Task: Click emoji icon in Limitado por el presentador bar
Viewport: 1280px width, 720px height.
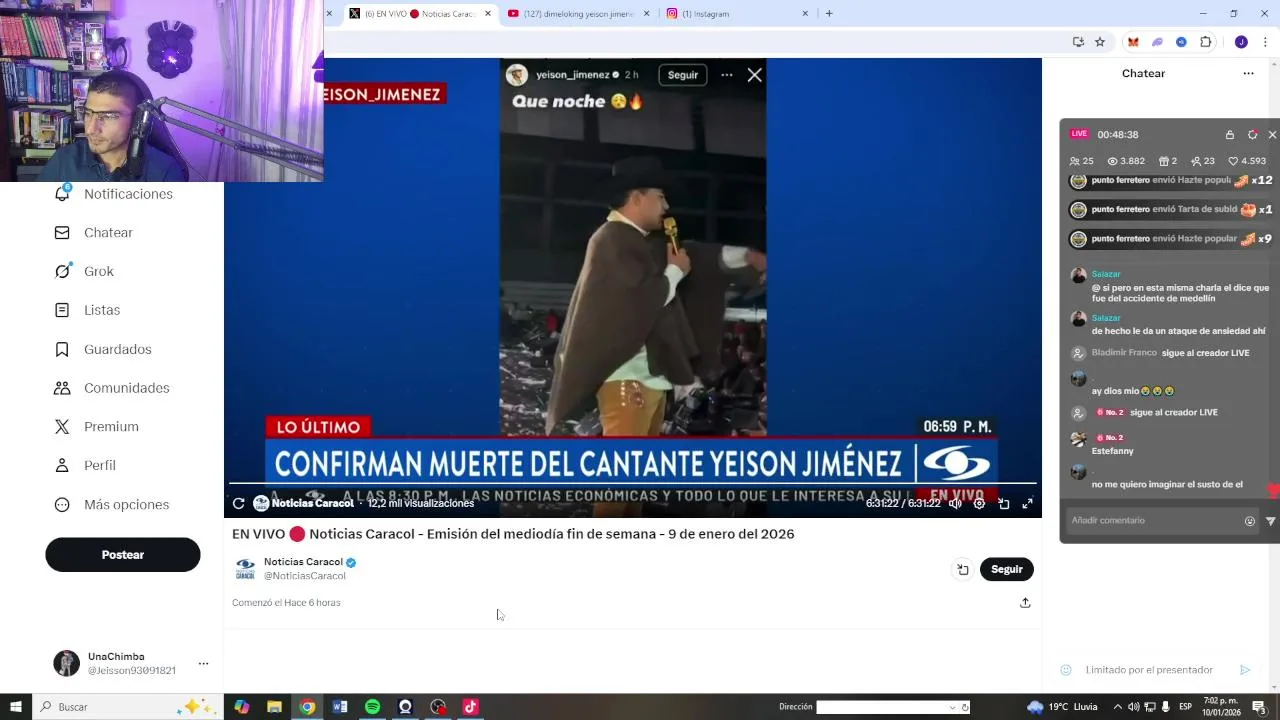Action: (x=1066, y=670)
